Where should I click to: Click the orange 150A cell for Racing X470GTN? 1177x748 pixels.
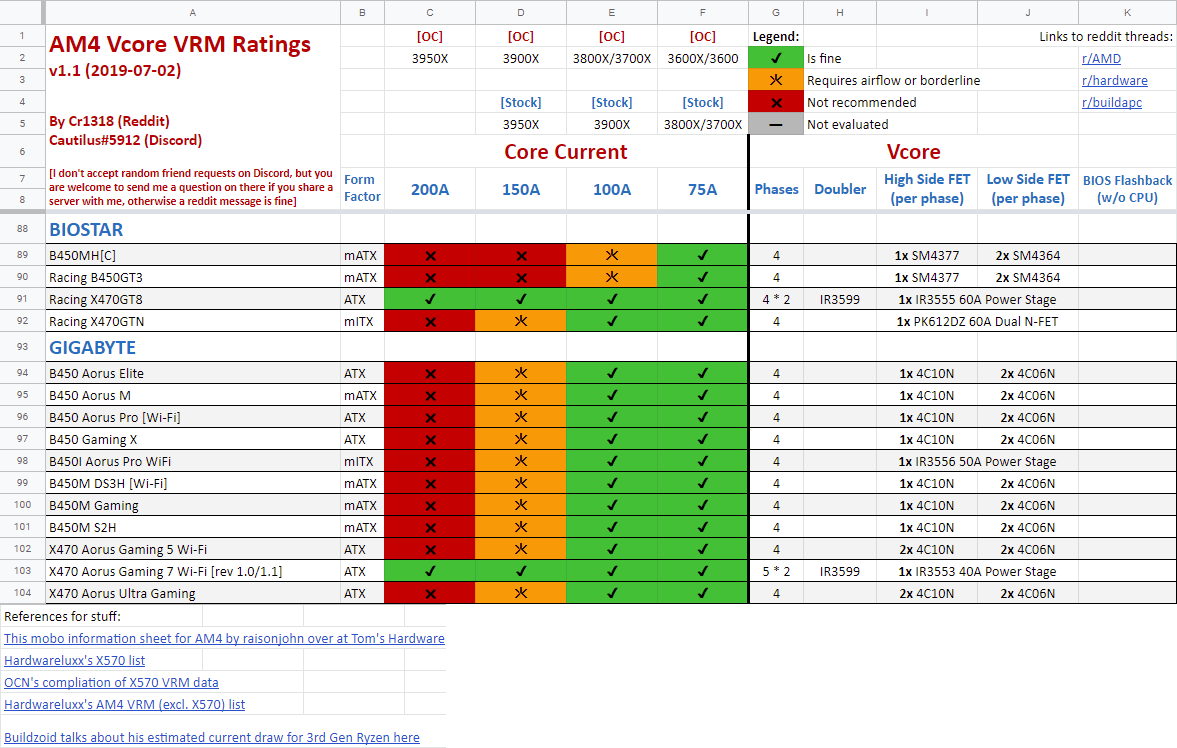521,321
